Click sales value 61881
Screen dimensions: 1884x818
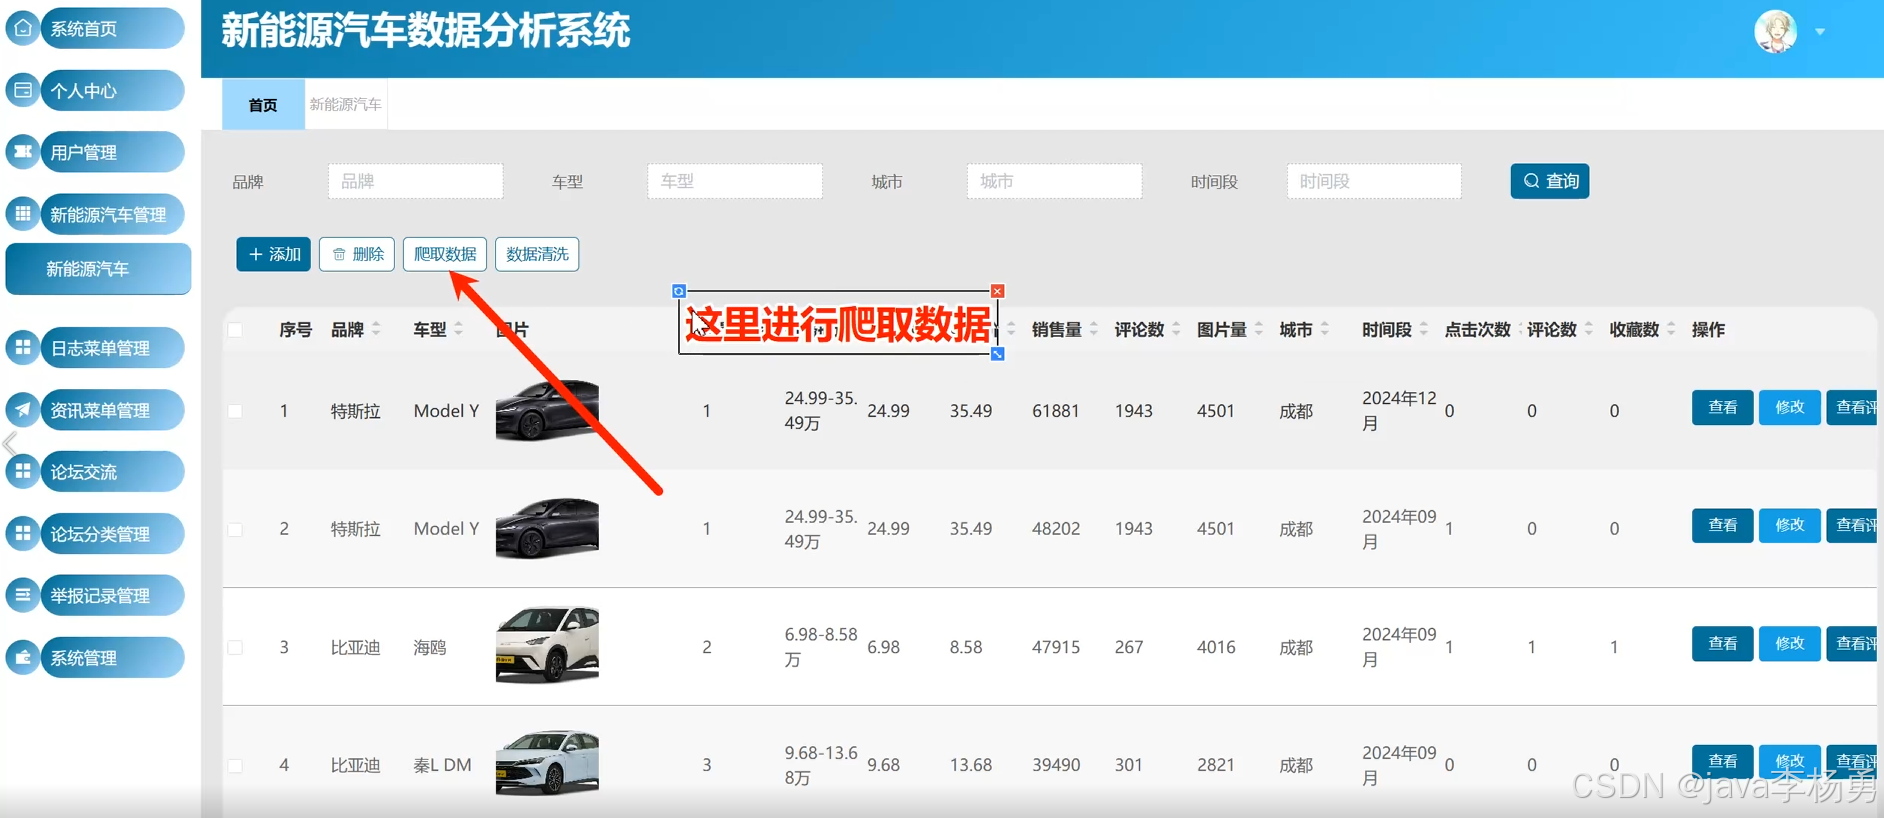point(1056,411)
